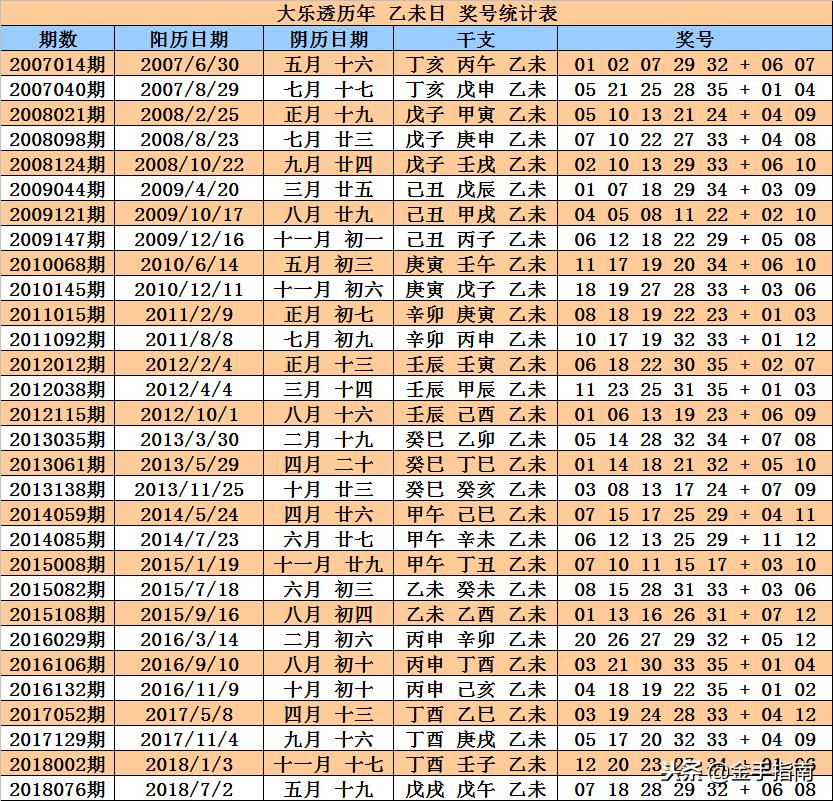Click lunar date 十月 初十
This screenshot has width=833, height=801.
[328, 689]
